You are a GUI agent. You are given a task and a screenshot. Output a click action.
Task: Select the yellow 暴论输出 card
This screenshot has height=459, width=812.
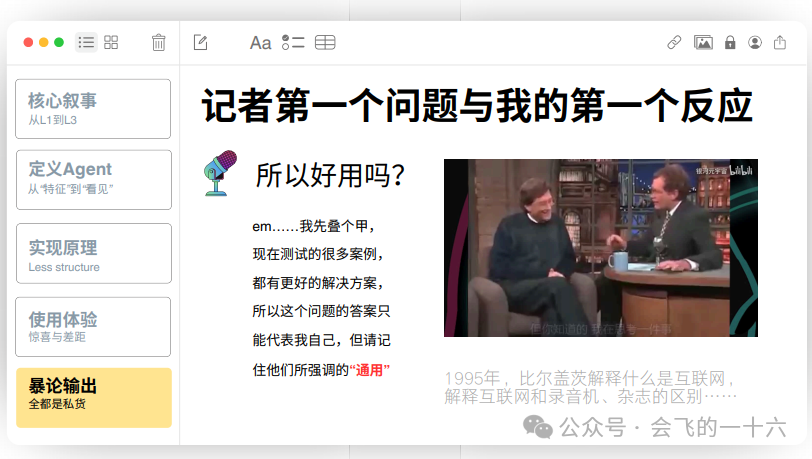pos(94,398)
